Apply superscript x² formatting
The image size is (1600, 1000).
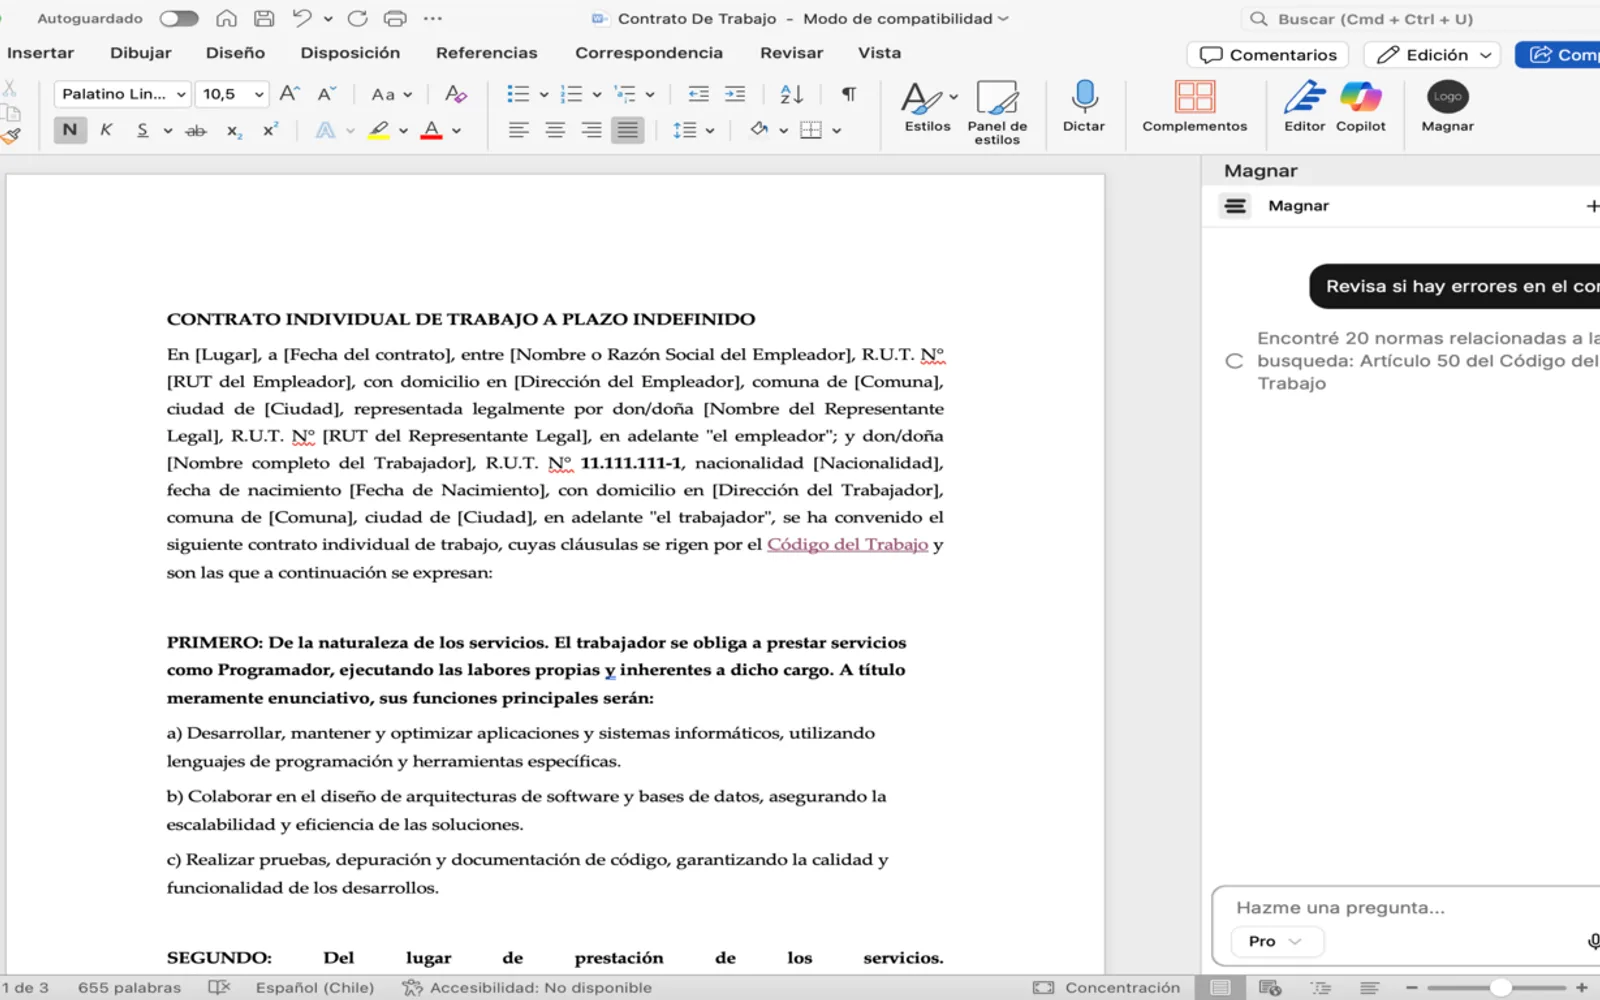[x=271, y=130]
